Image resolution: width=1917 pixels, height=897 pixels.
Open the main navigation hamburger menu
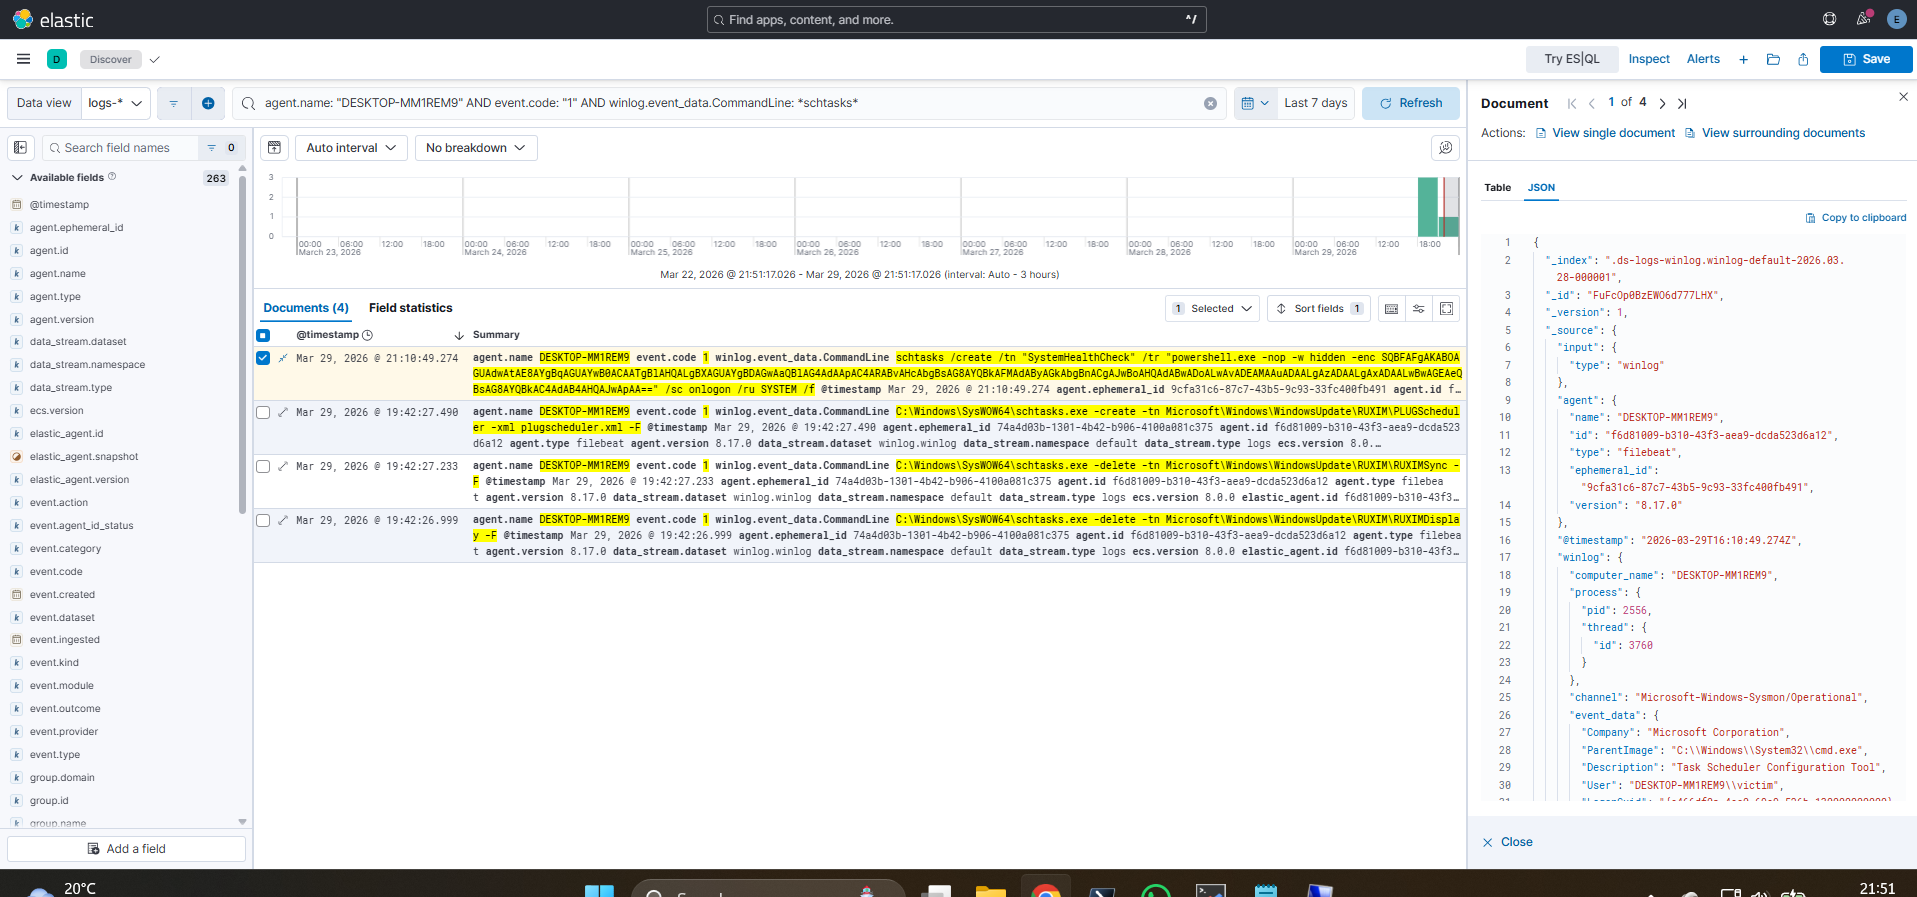[x=23, y=59]
